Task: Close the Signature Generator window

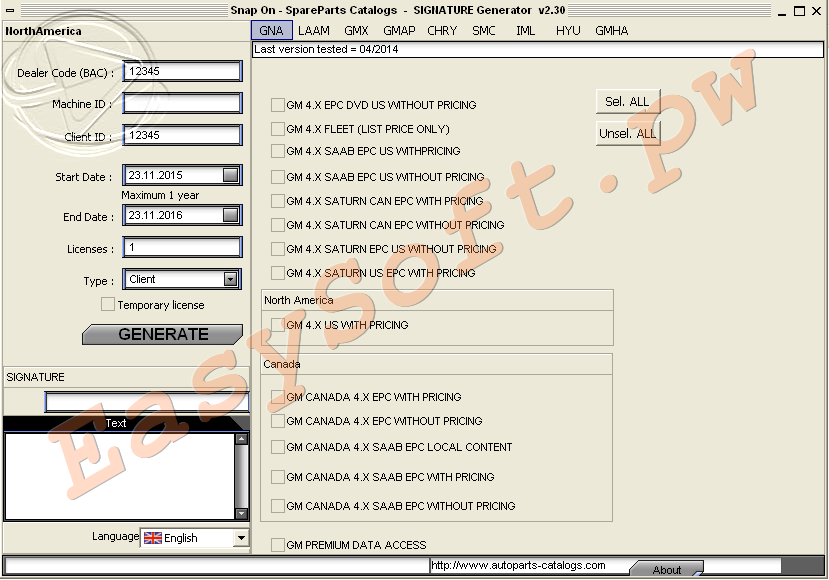Action: [816, 11]
